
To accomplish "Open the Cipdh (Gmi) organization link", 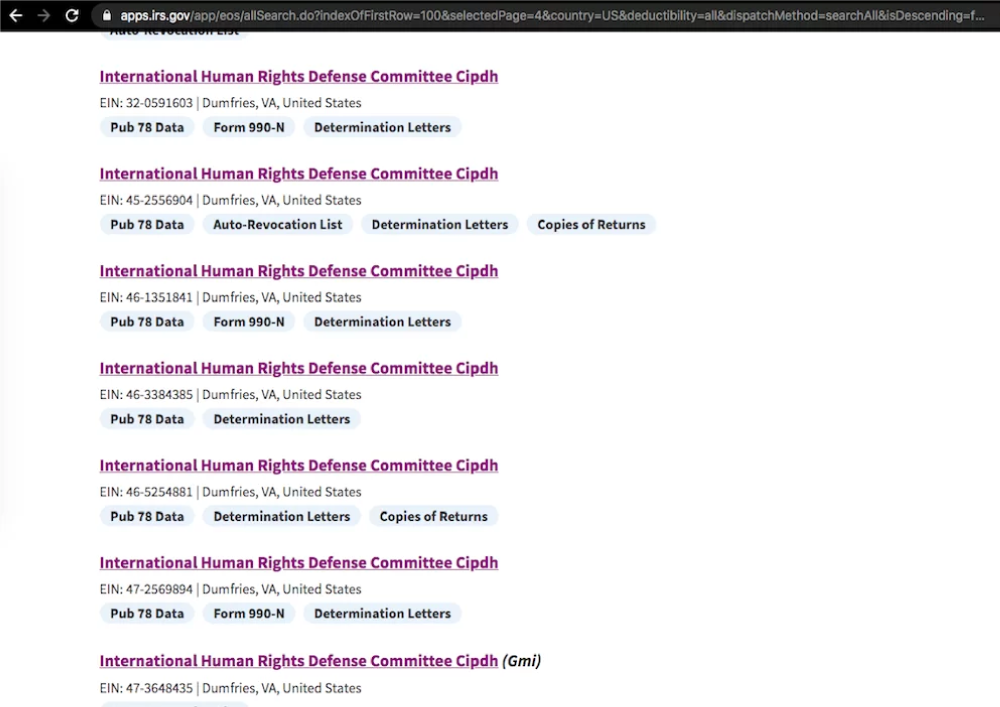I will tap(298, 661).
